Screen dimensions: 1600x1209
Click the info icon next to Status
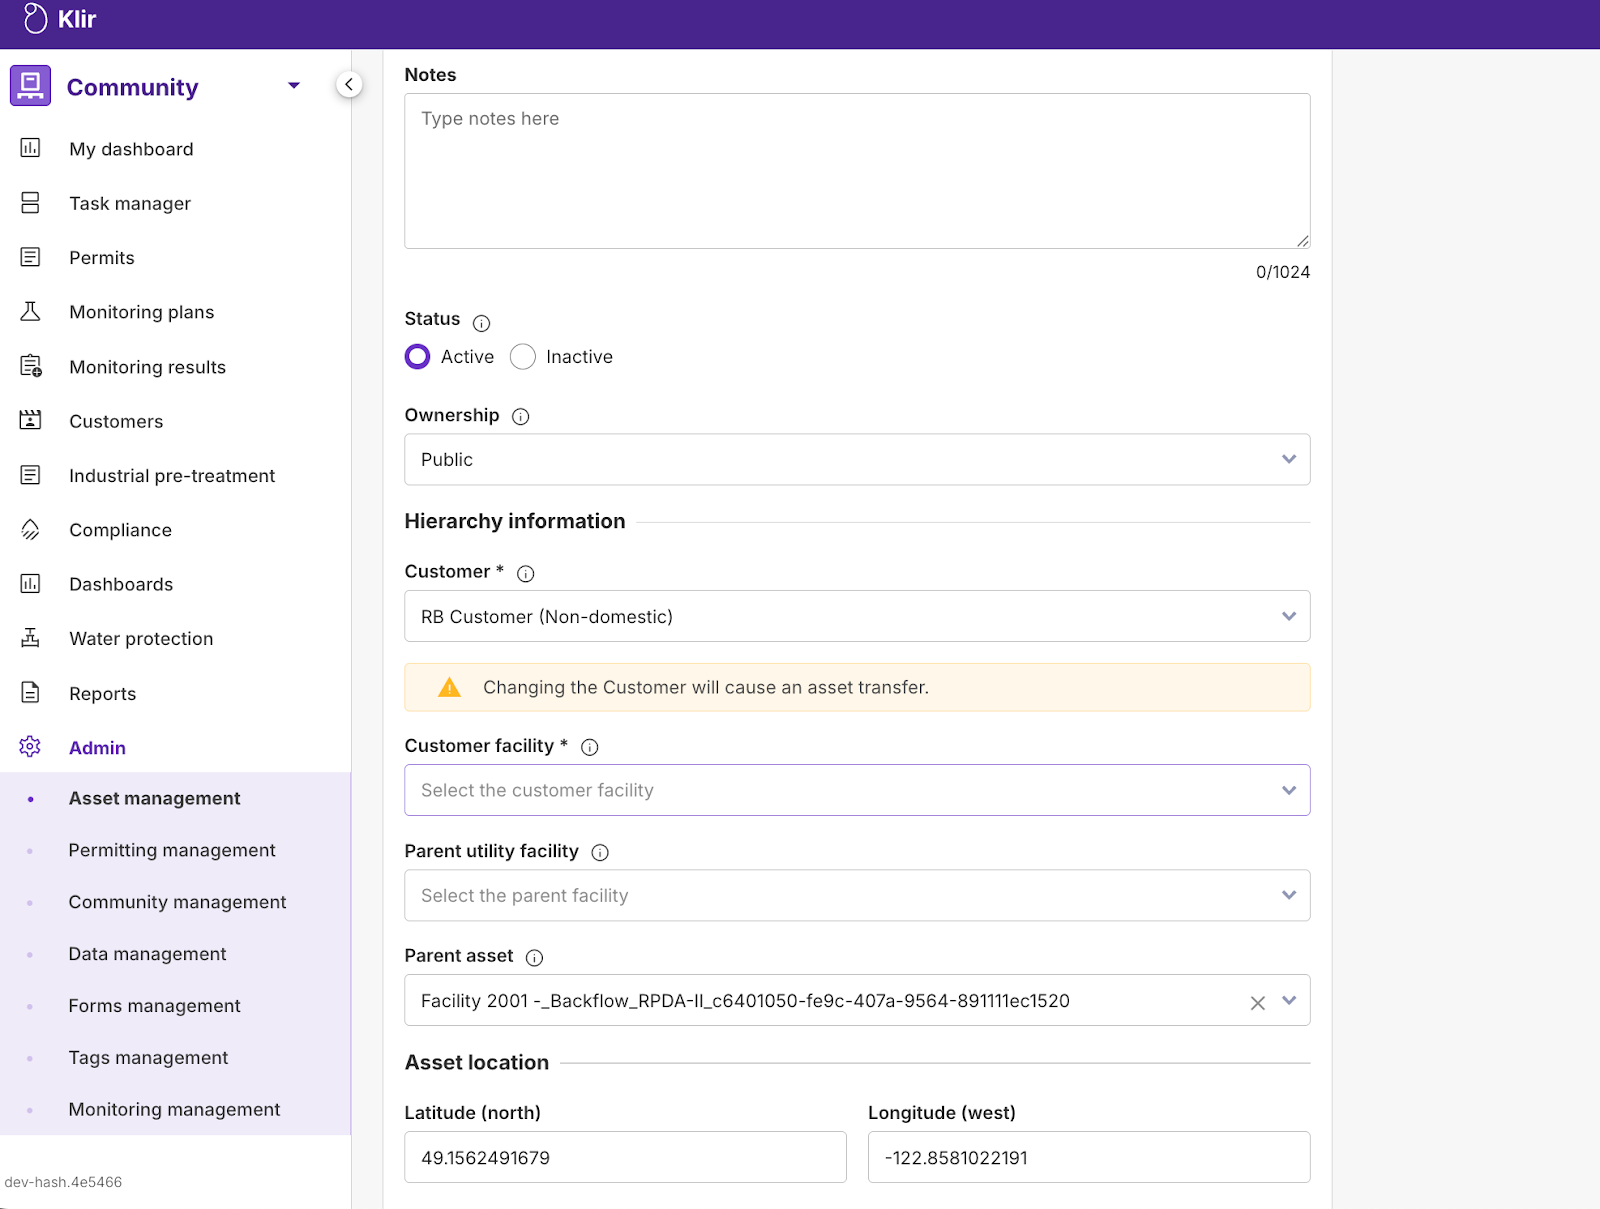(x=481, y=323)
